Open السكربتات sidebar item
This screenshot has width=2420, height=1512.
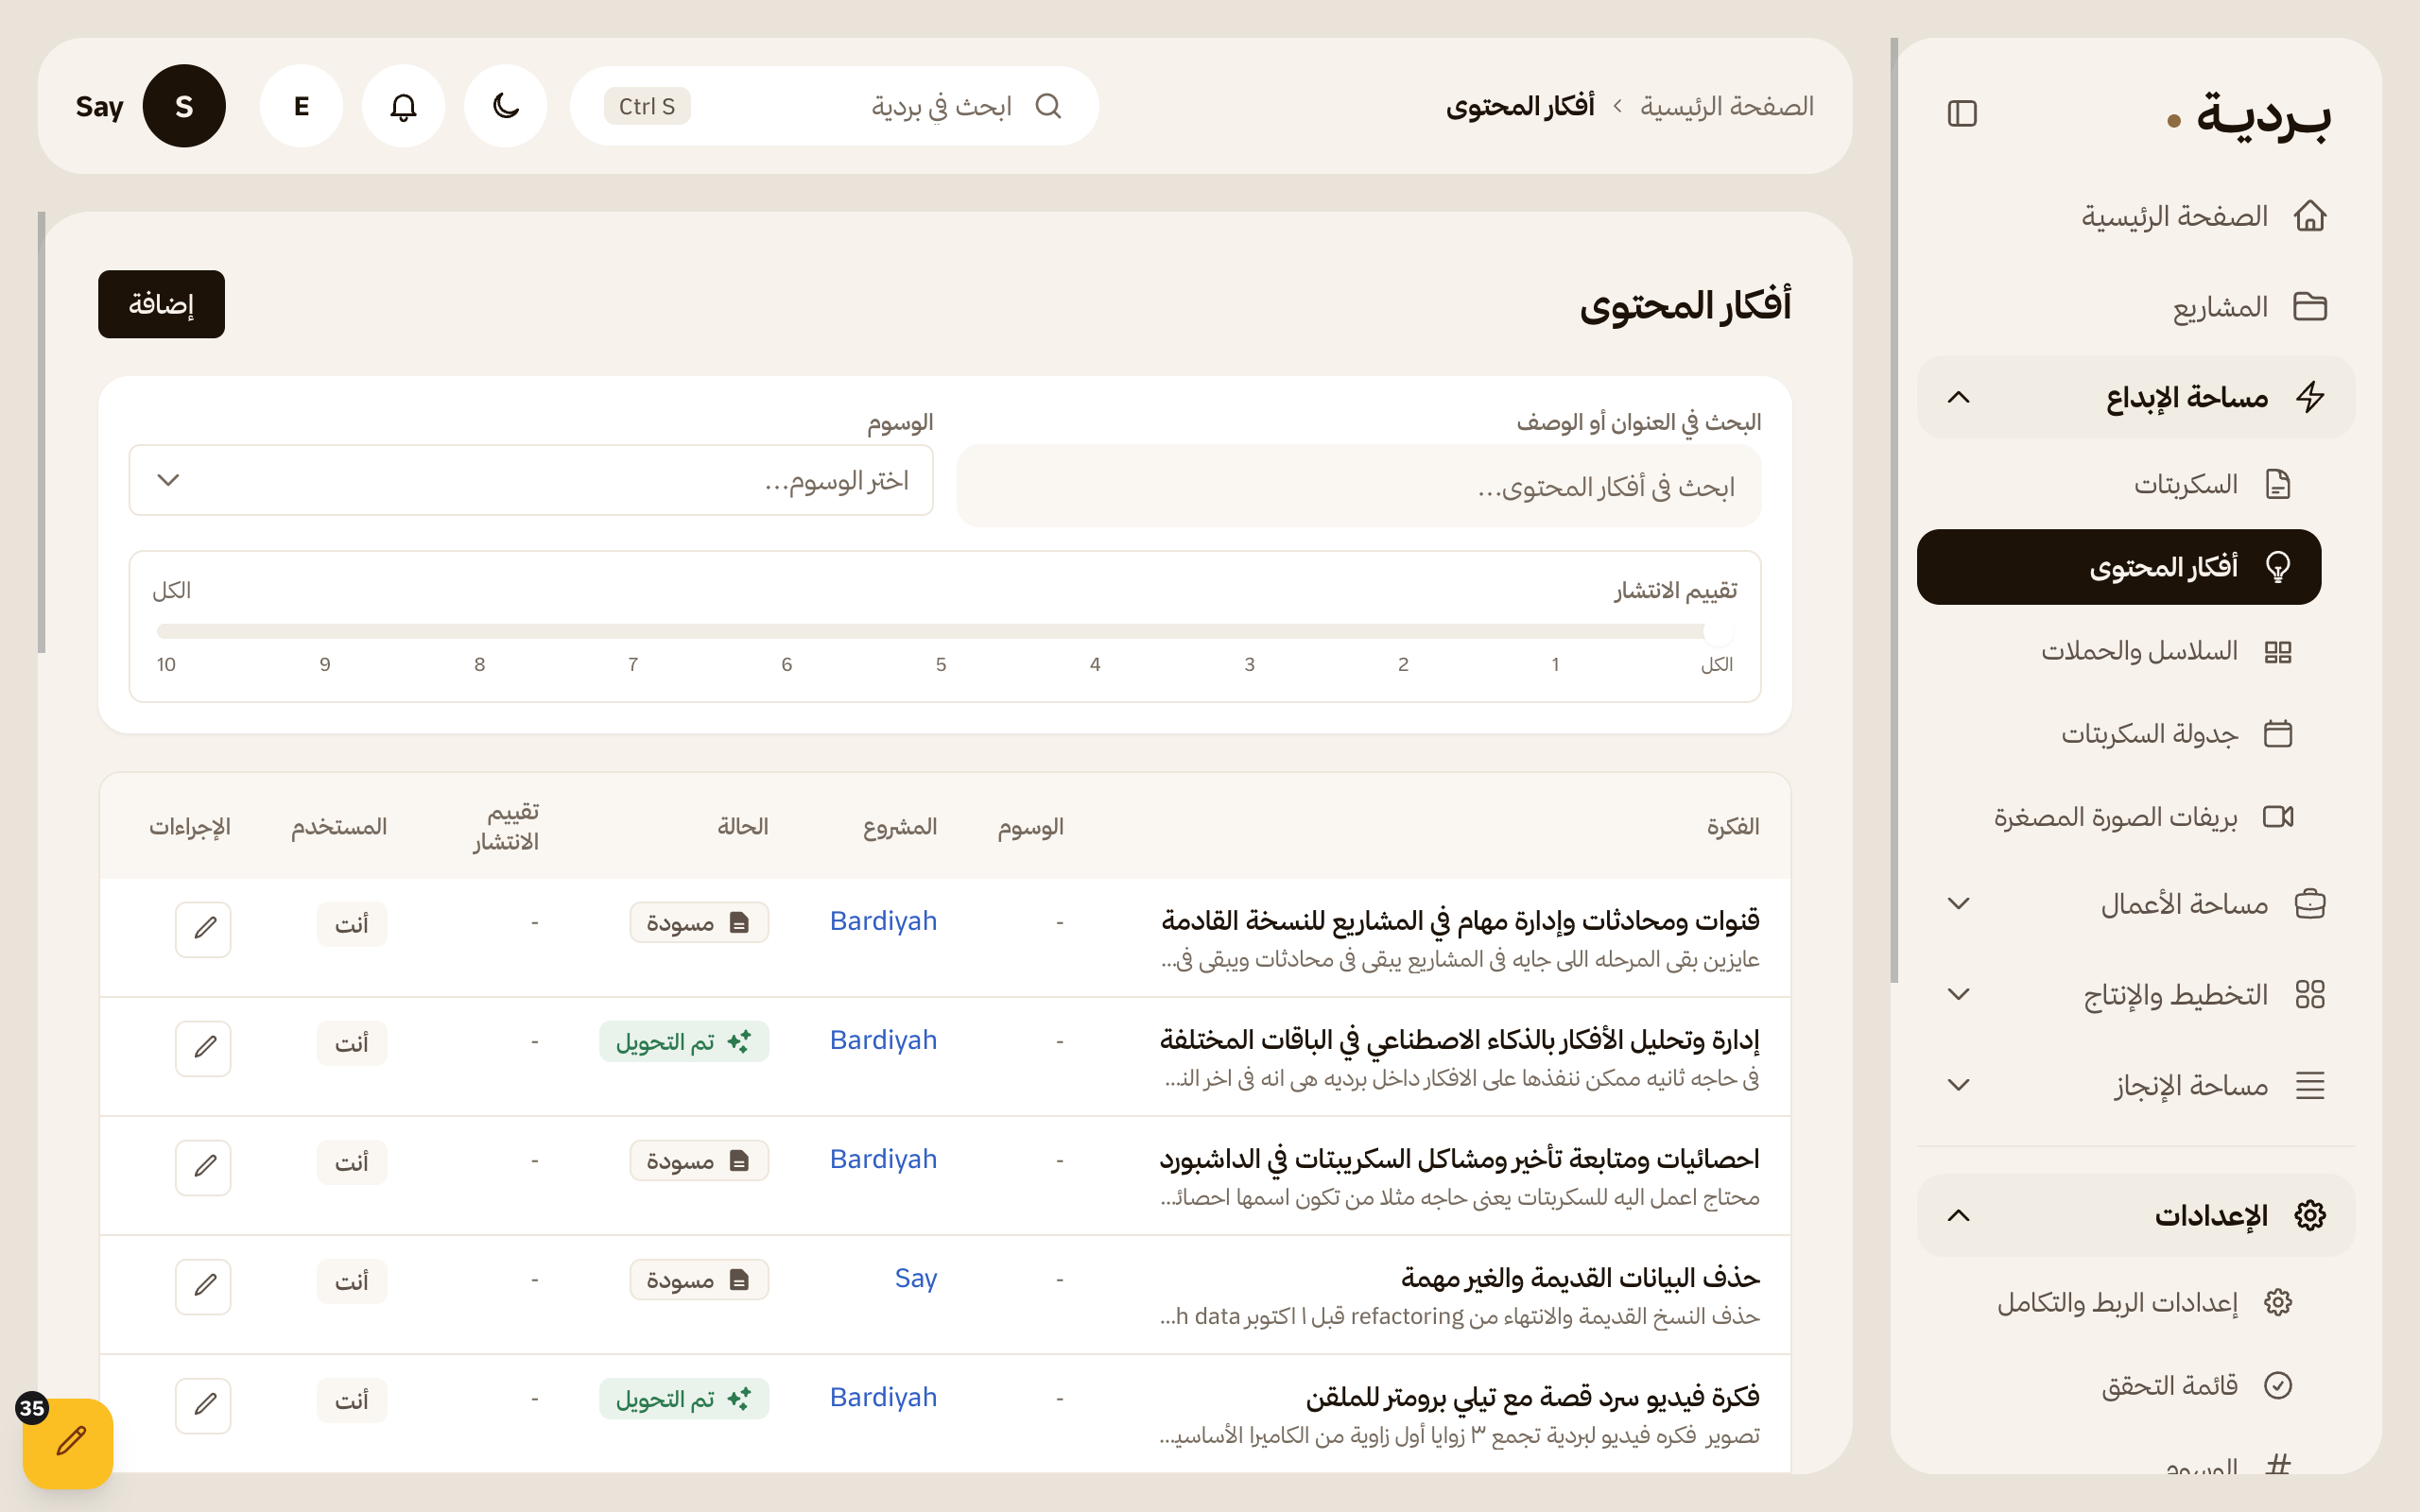pyautogui.click(x=2119, y=485)
